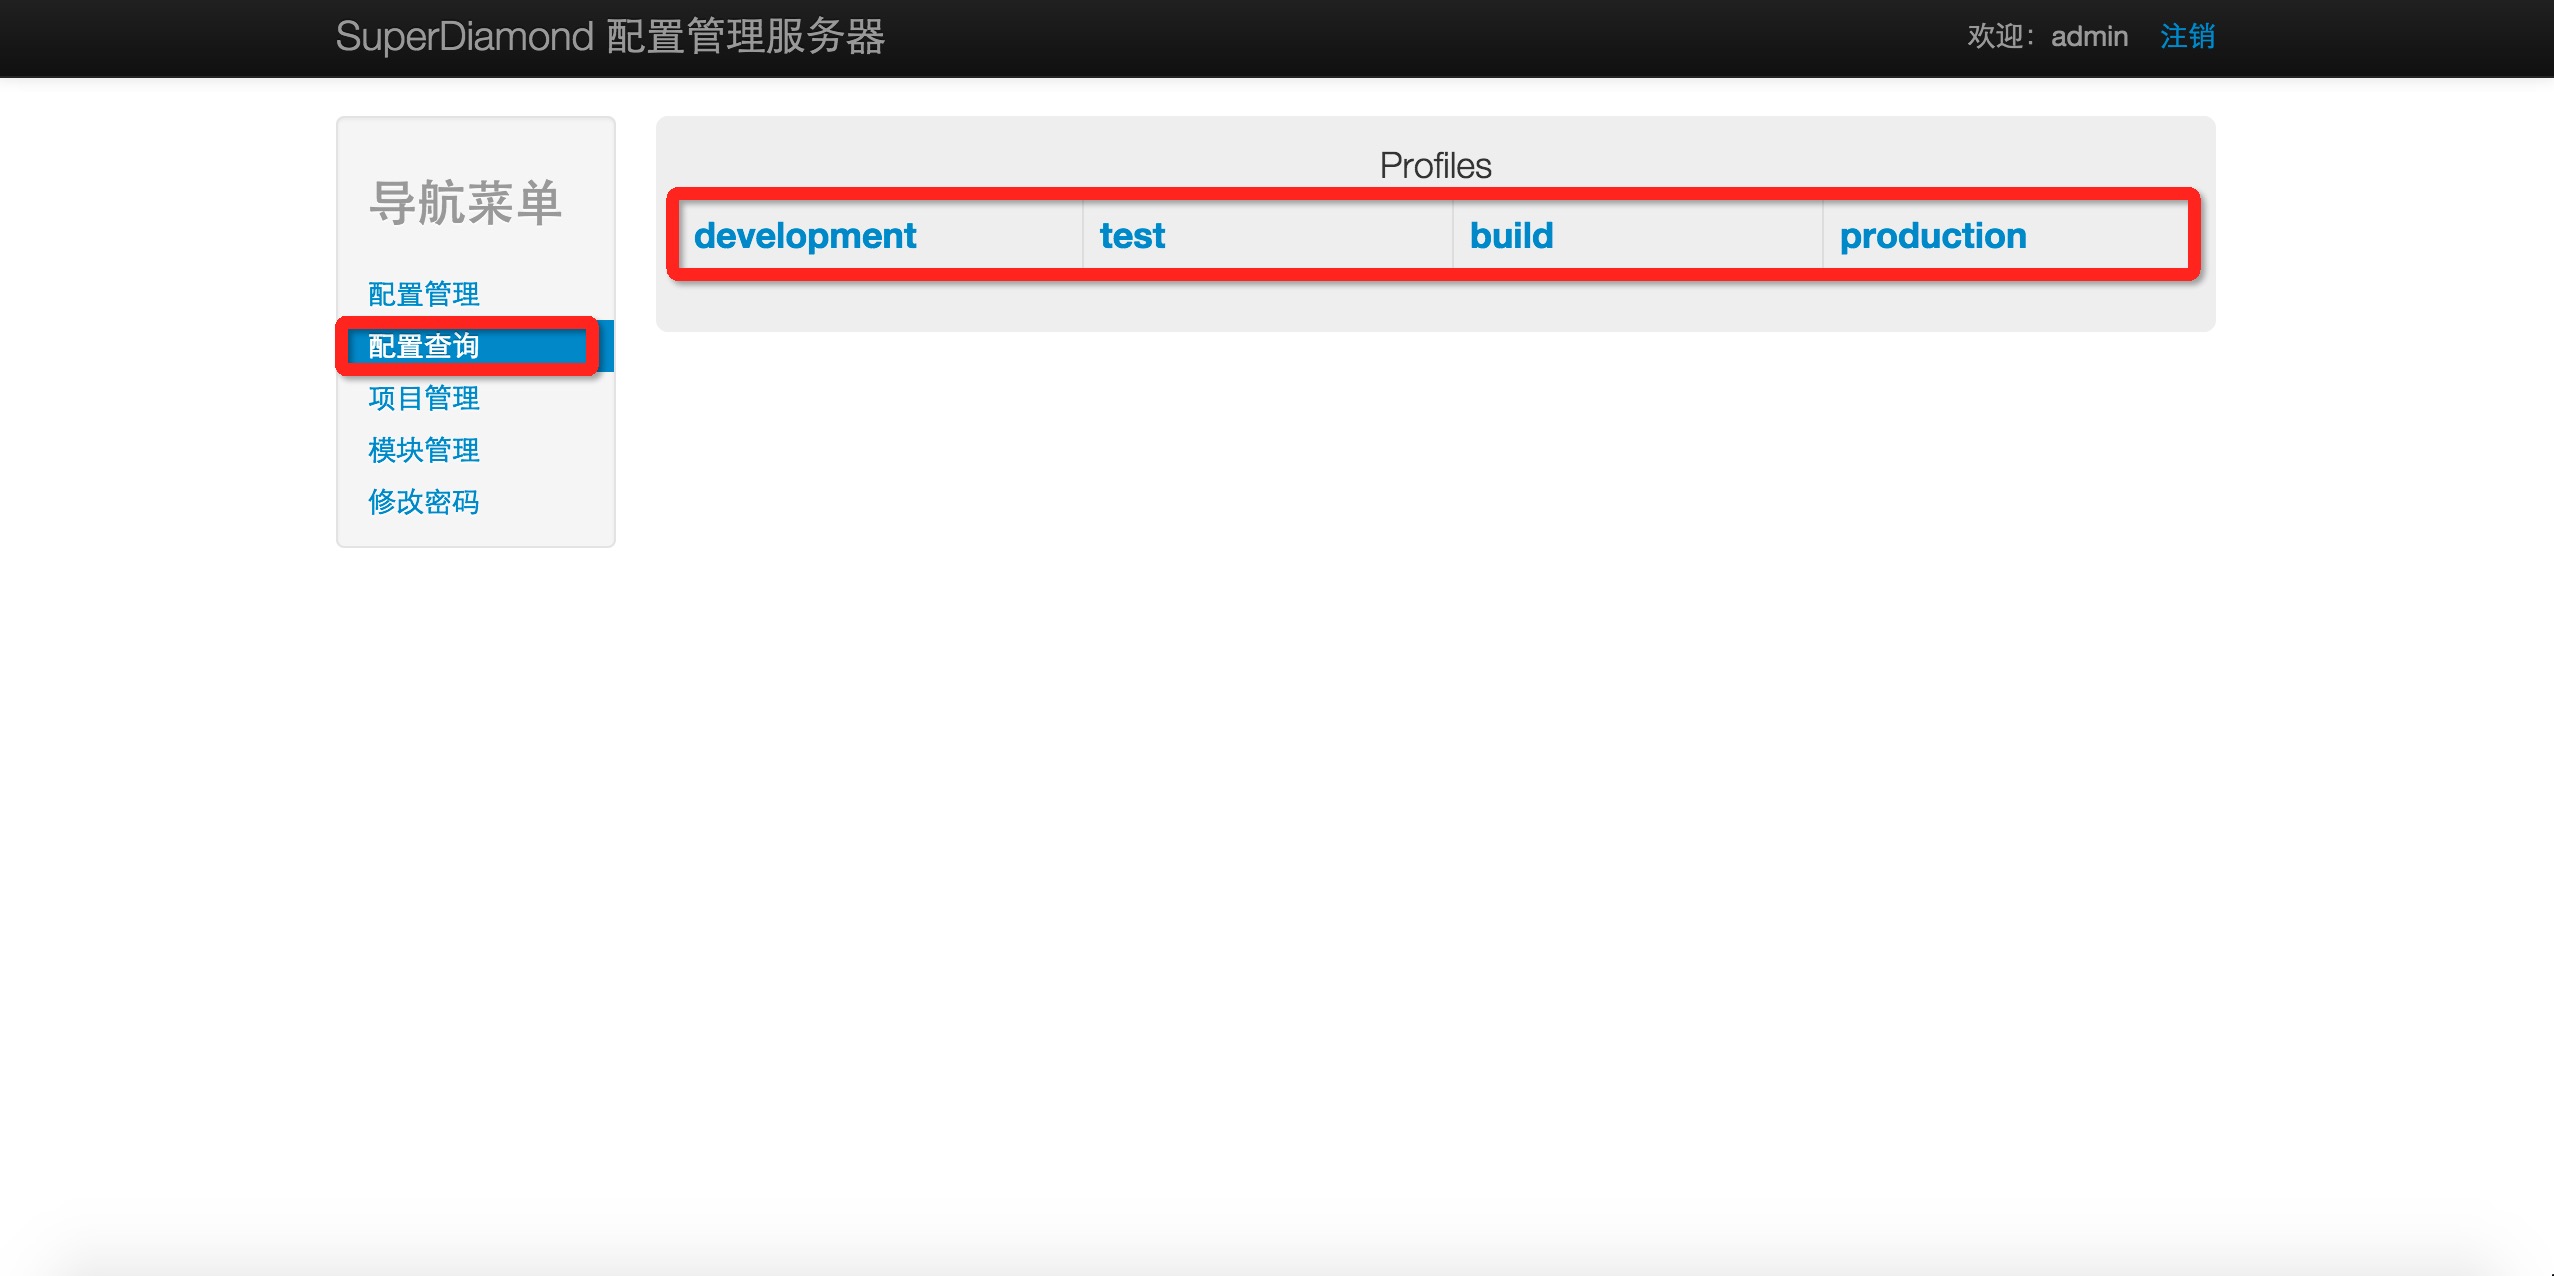The image size is (2554, 1276).
Task: Select the highlighted 配置查询 menu item
Action: pos(423,346)
